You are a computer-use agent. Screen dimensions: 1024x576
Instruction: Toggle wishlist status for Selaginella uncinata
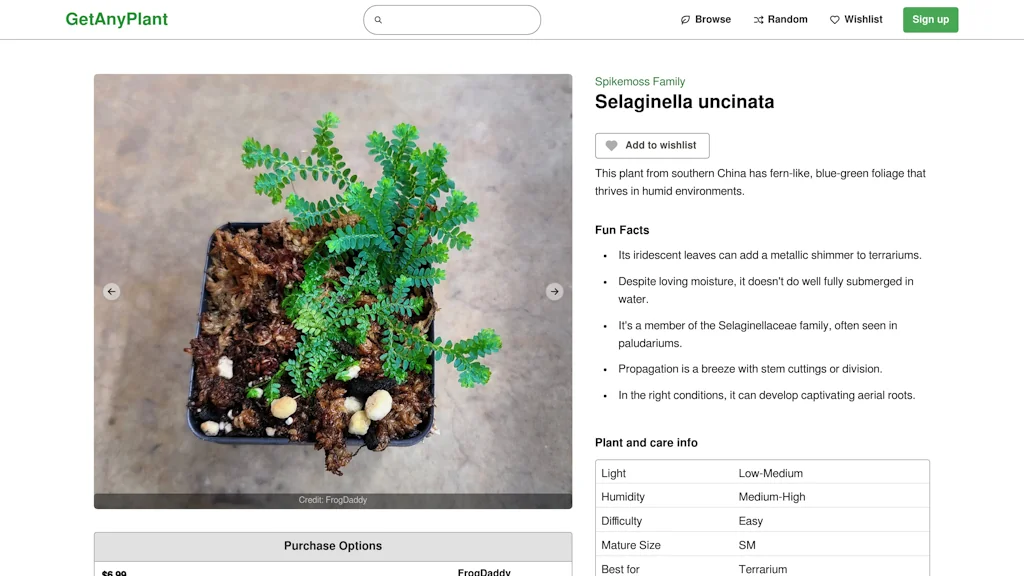coord(652,145)
